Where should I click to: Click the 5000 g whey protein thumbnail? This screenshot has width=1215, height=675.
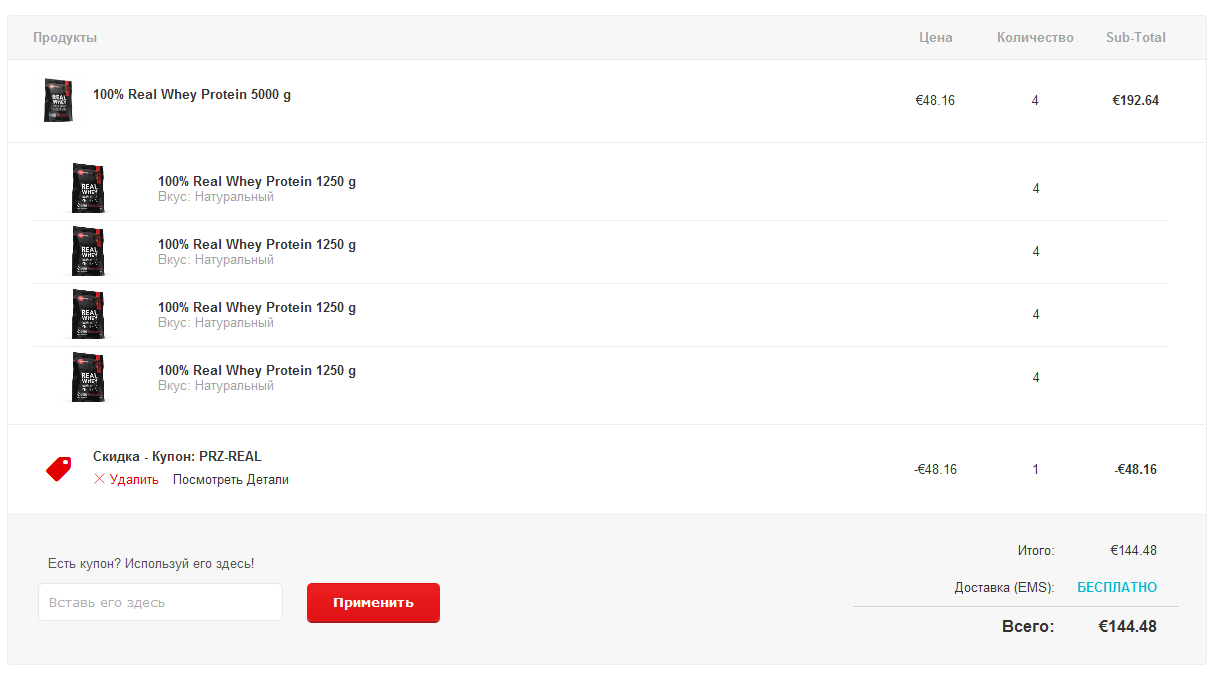tap(58, 100)
